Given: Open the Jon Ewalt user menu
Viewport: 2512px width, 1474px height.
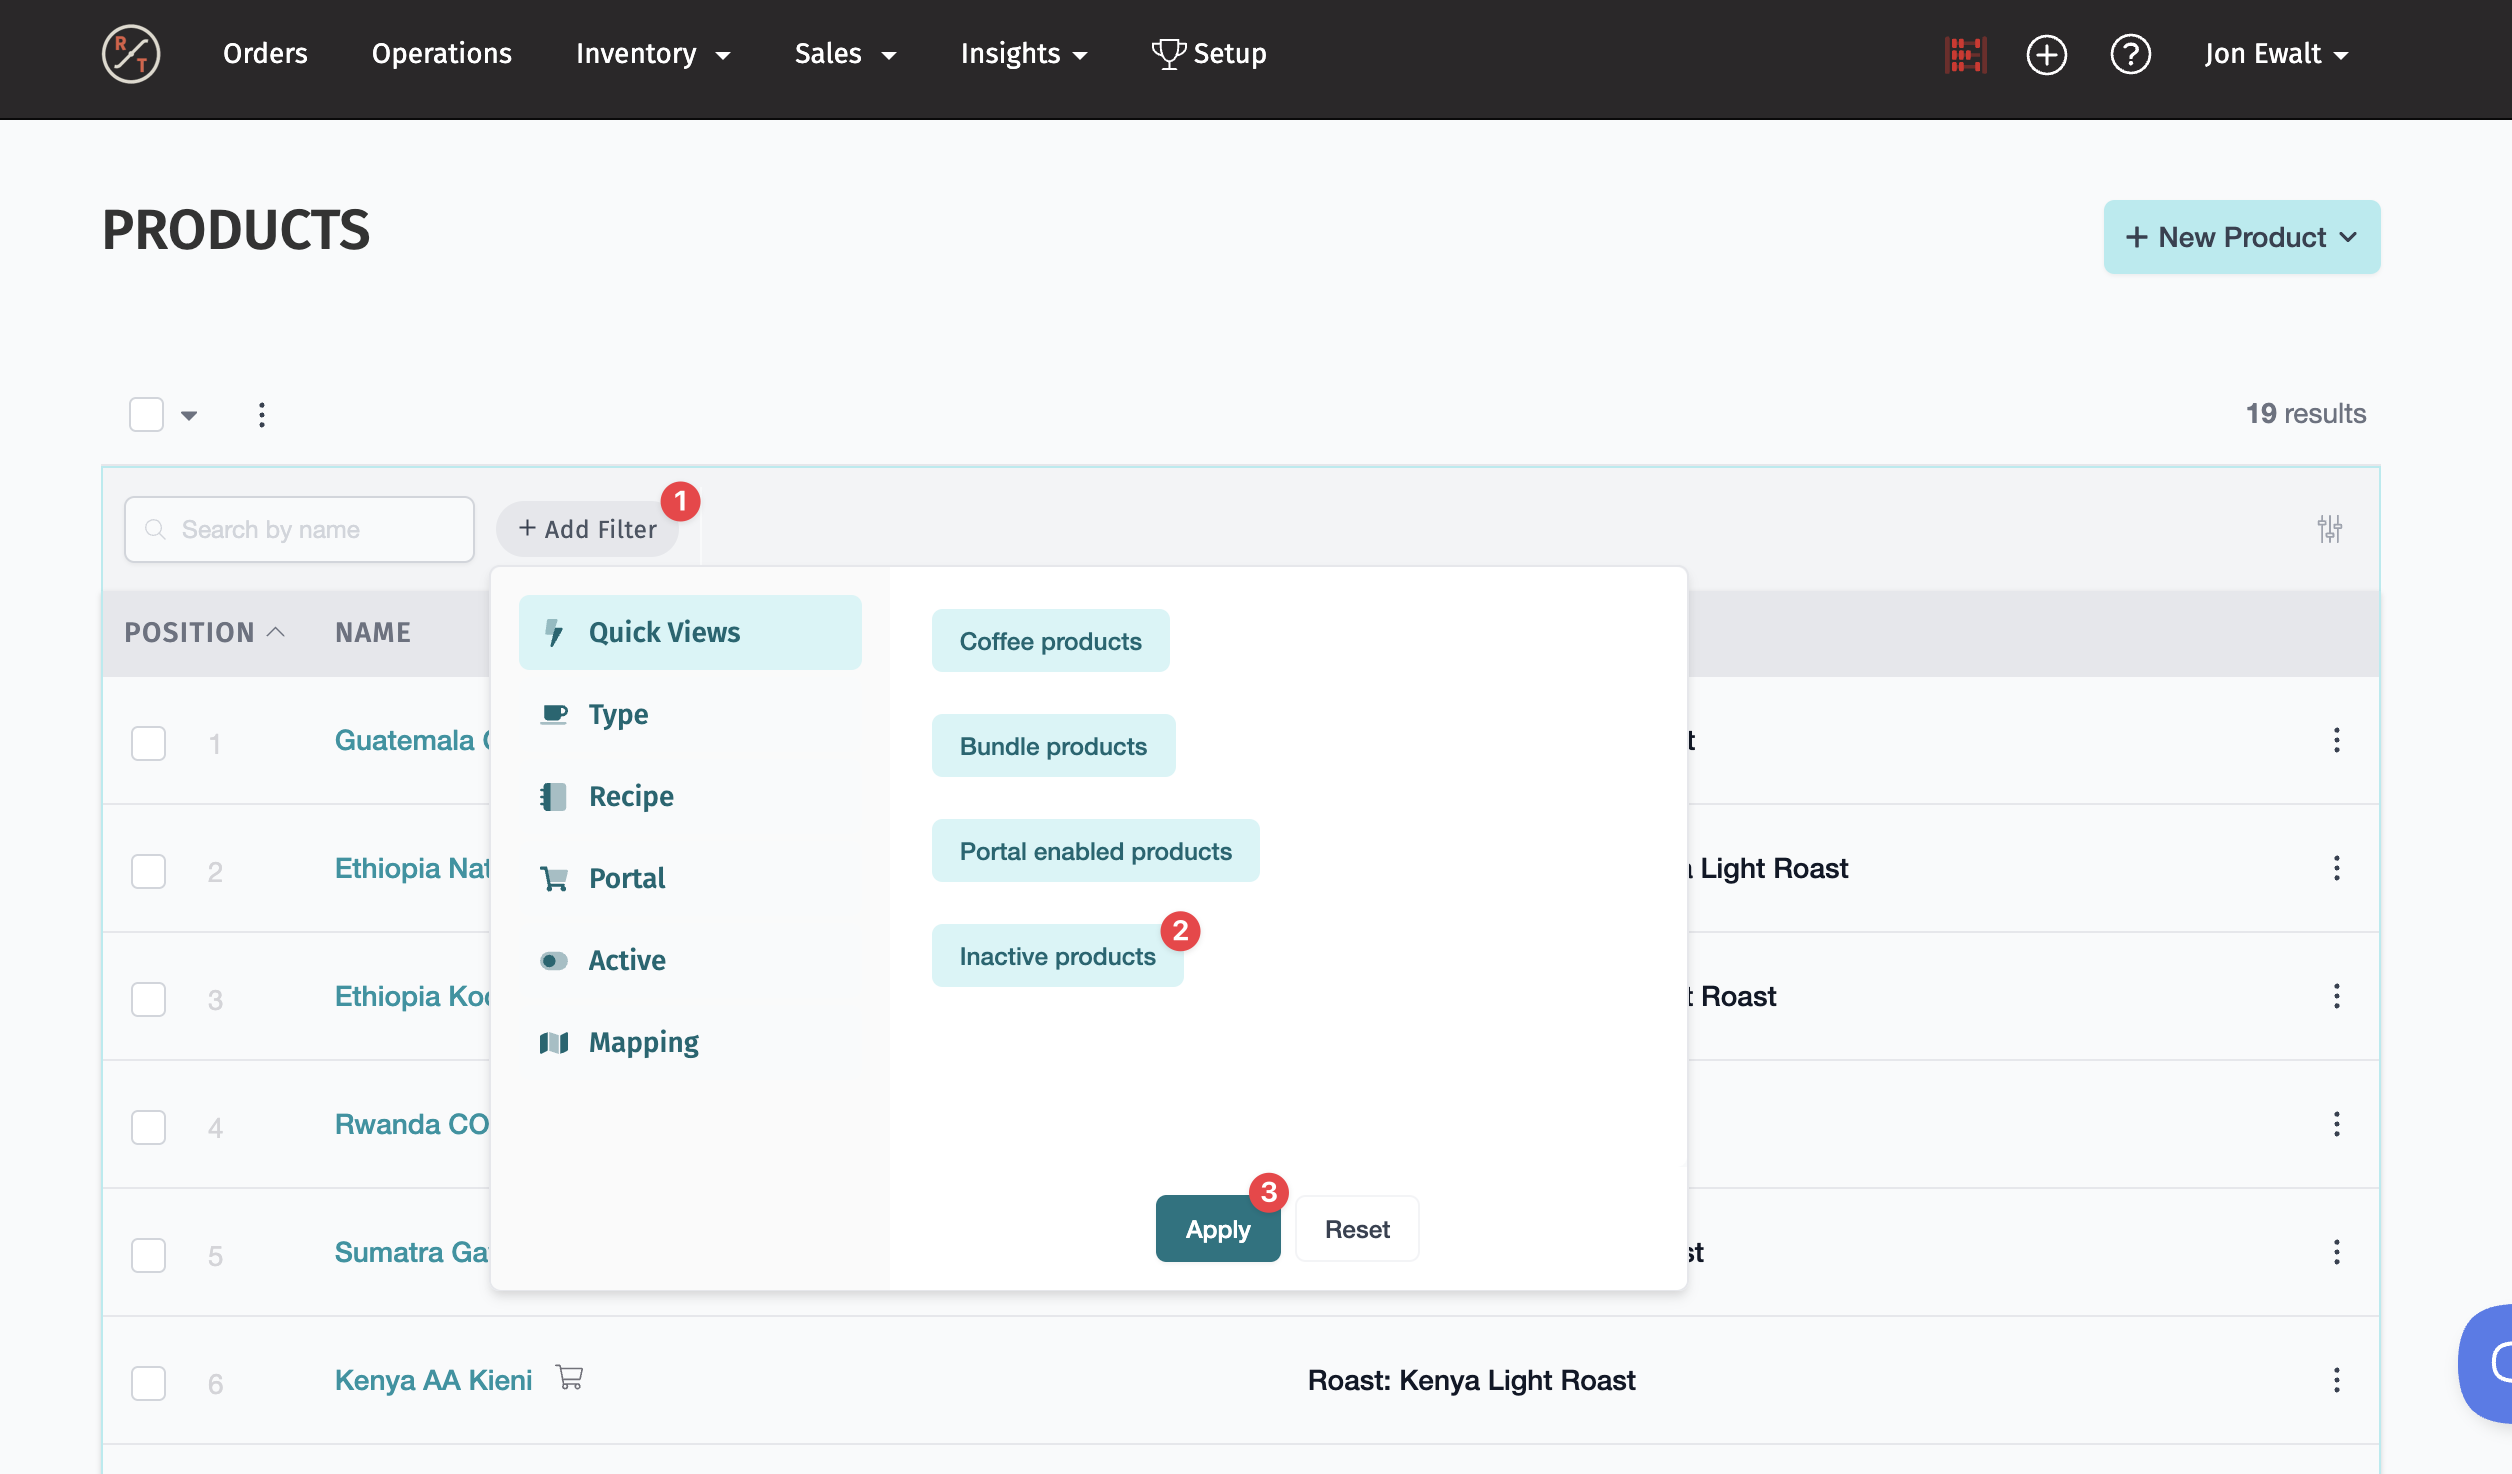Looking at the screenshot, I should 2275,54.
